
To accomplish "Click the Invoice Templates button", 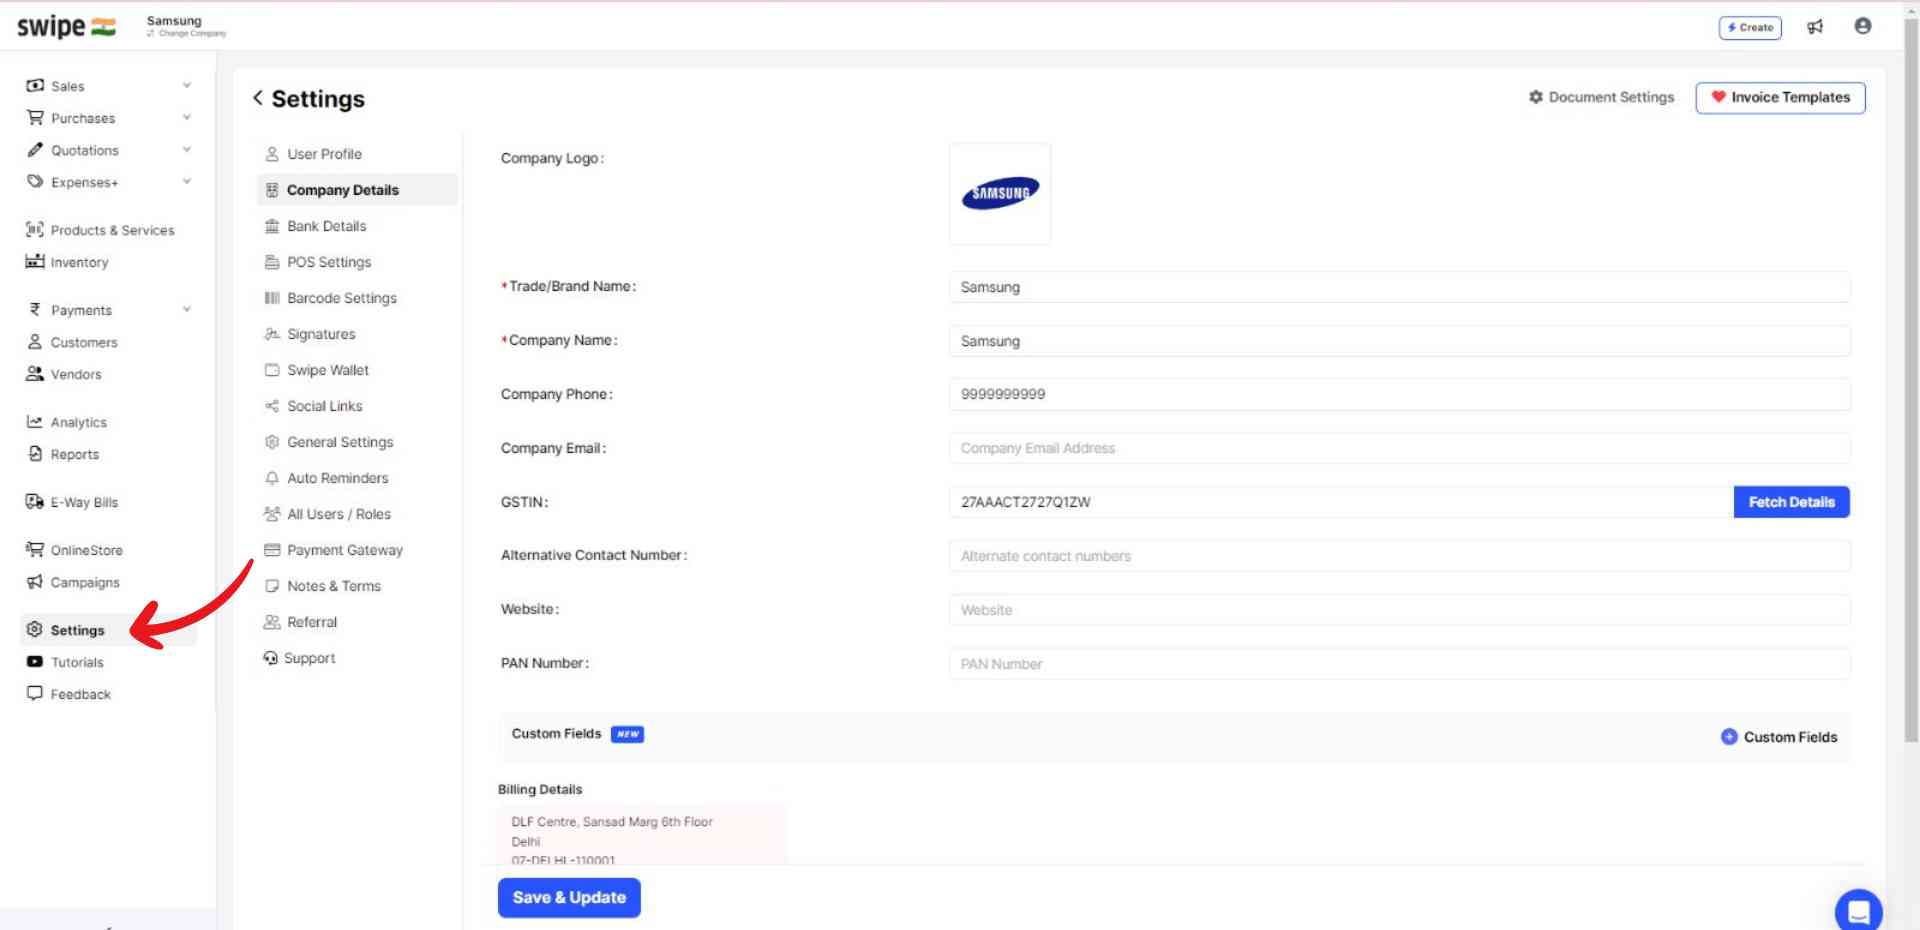I will pos(1780,98).
